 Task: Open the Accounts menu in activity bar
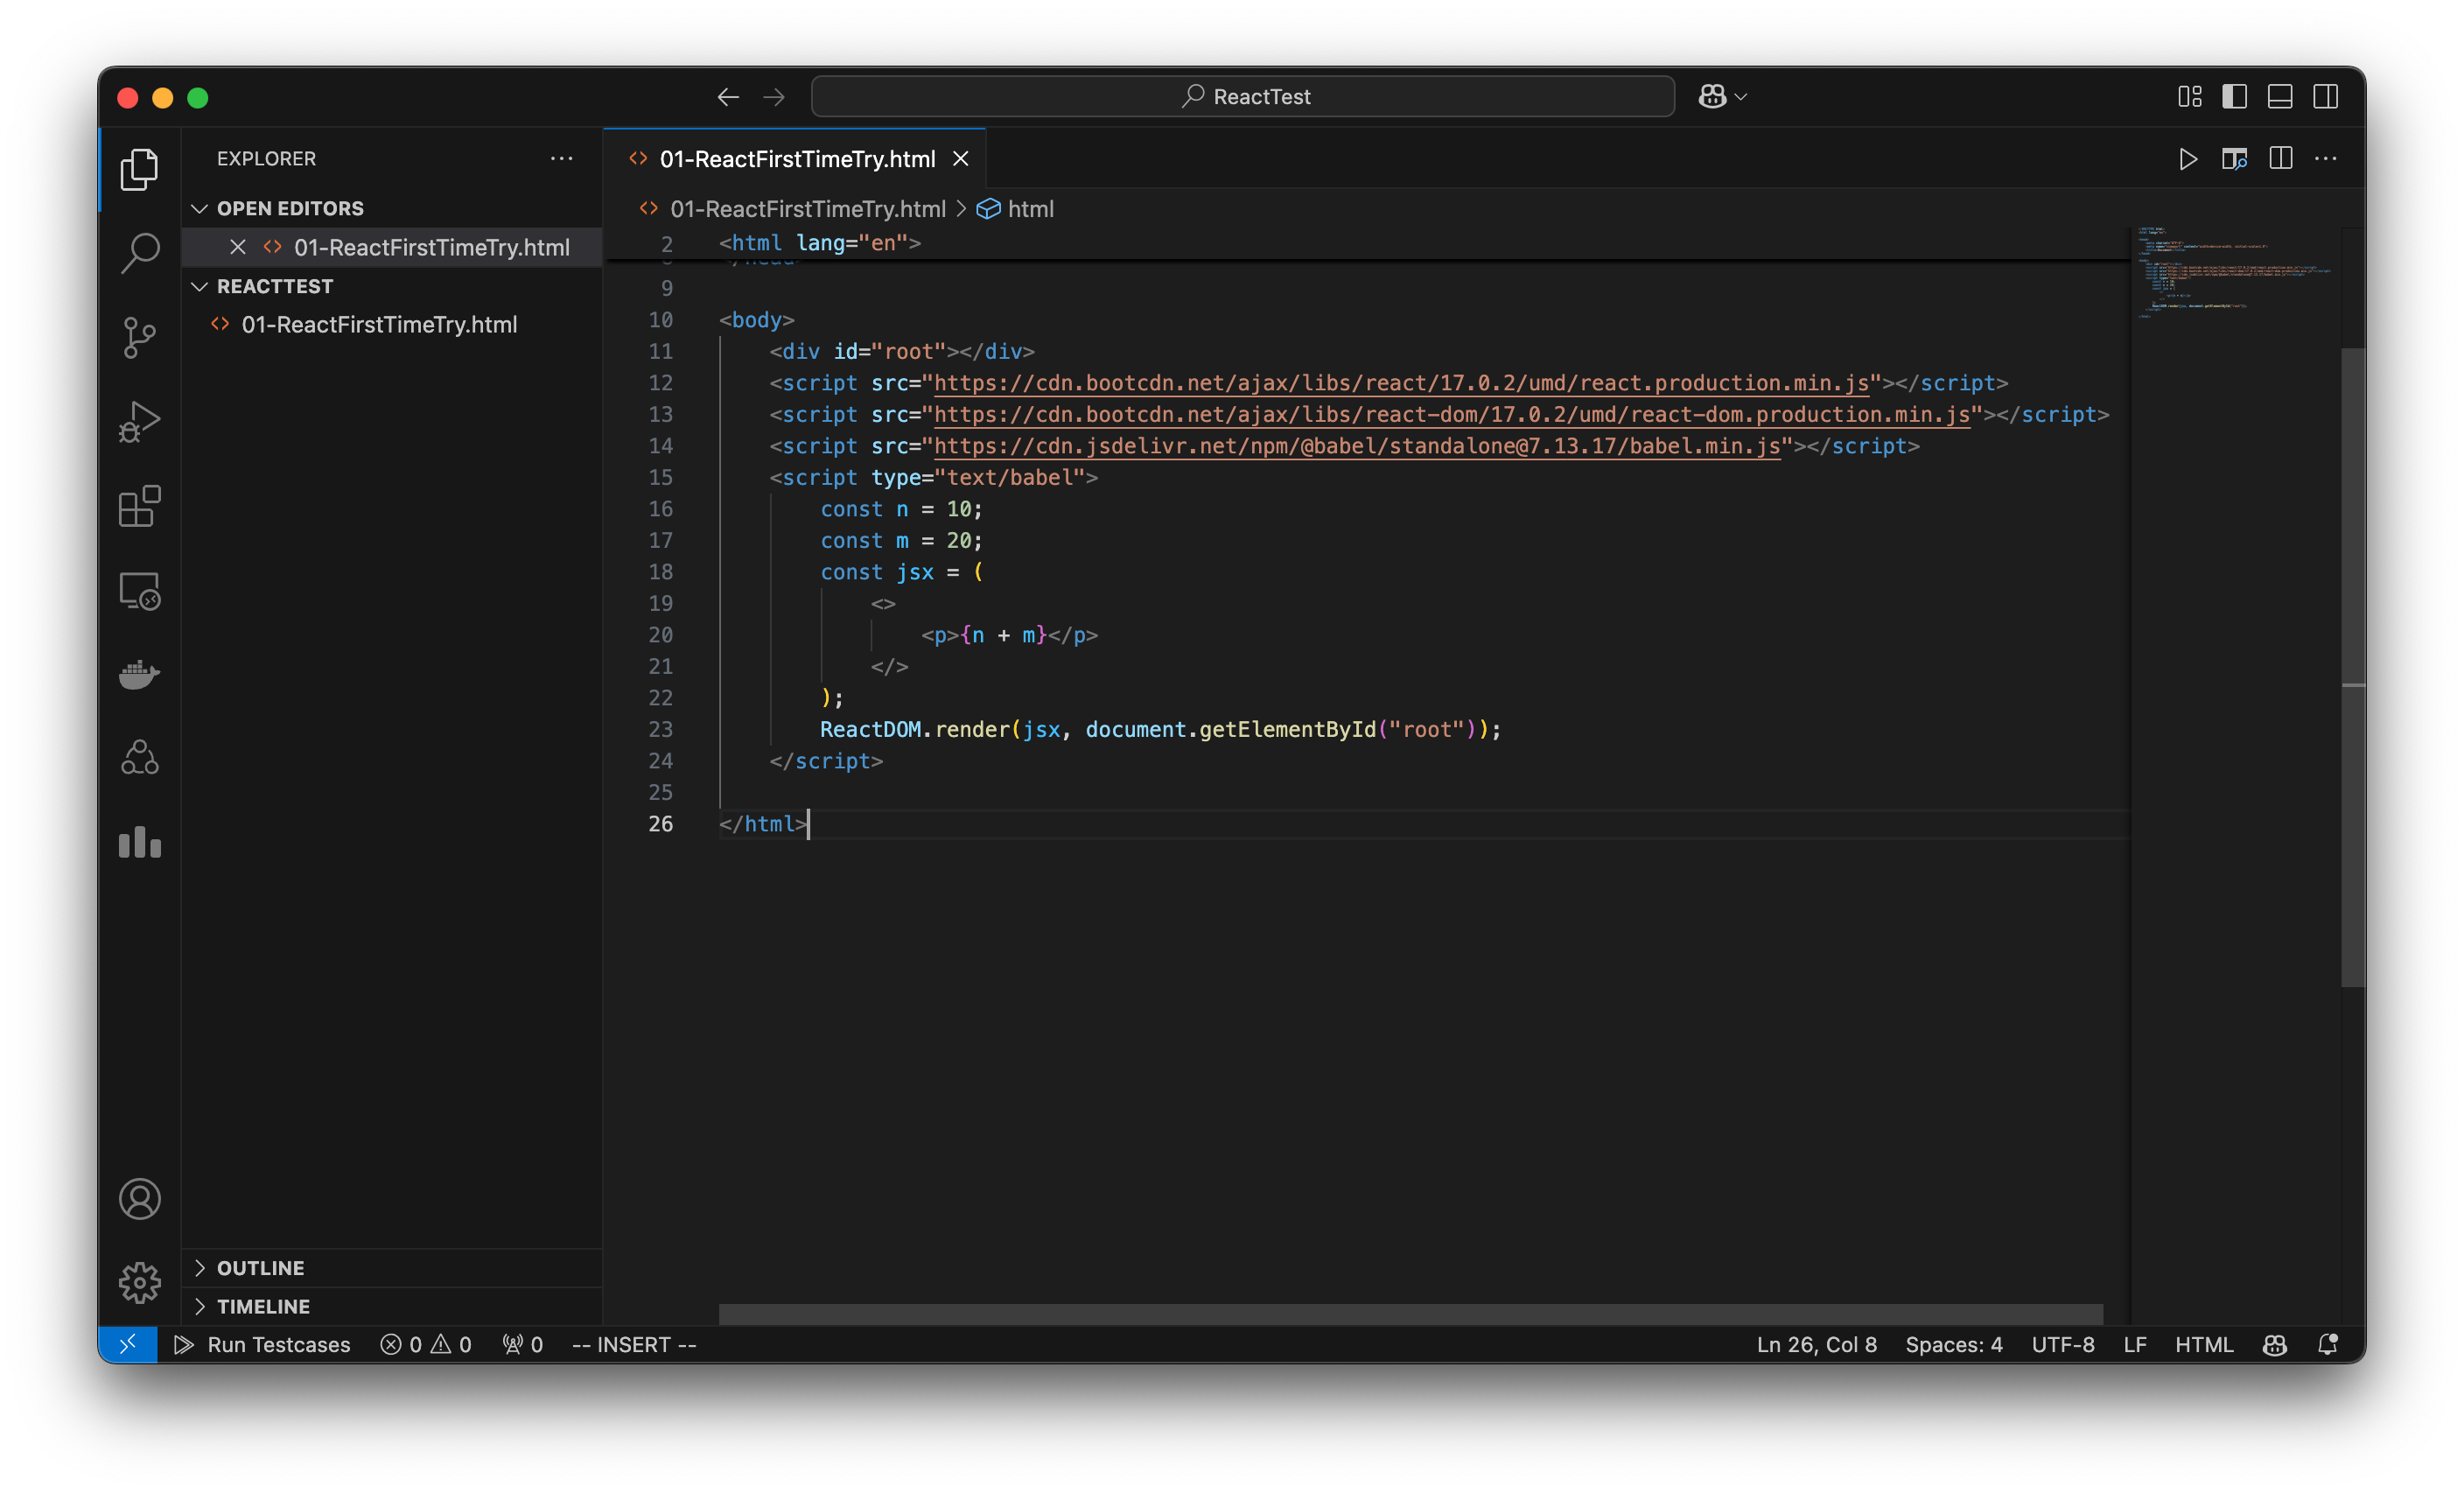139,1199
